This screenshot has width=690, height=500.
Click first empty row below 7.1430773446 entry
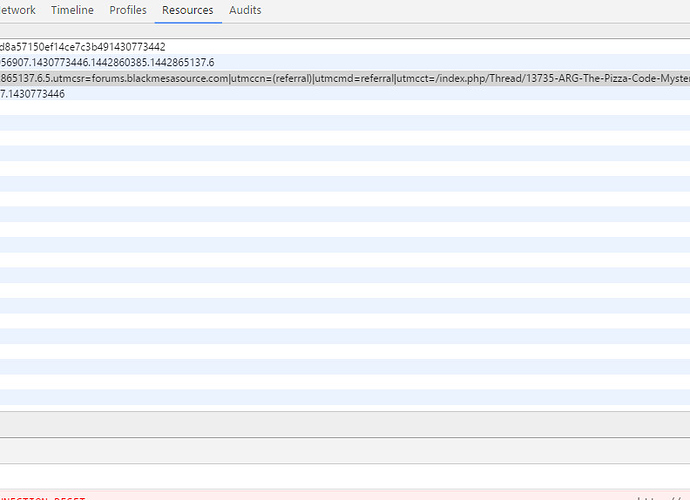pos(345,108)
